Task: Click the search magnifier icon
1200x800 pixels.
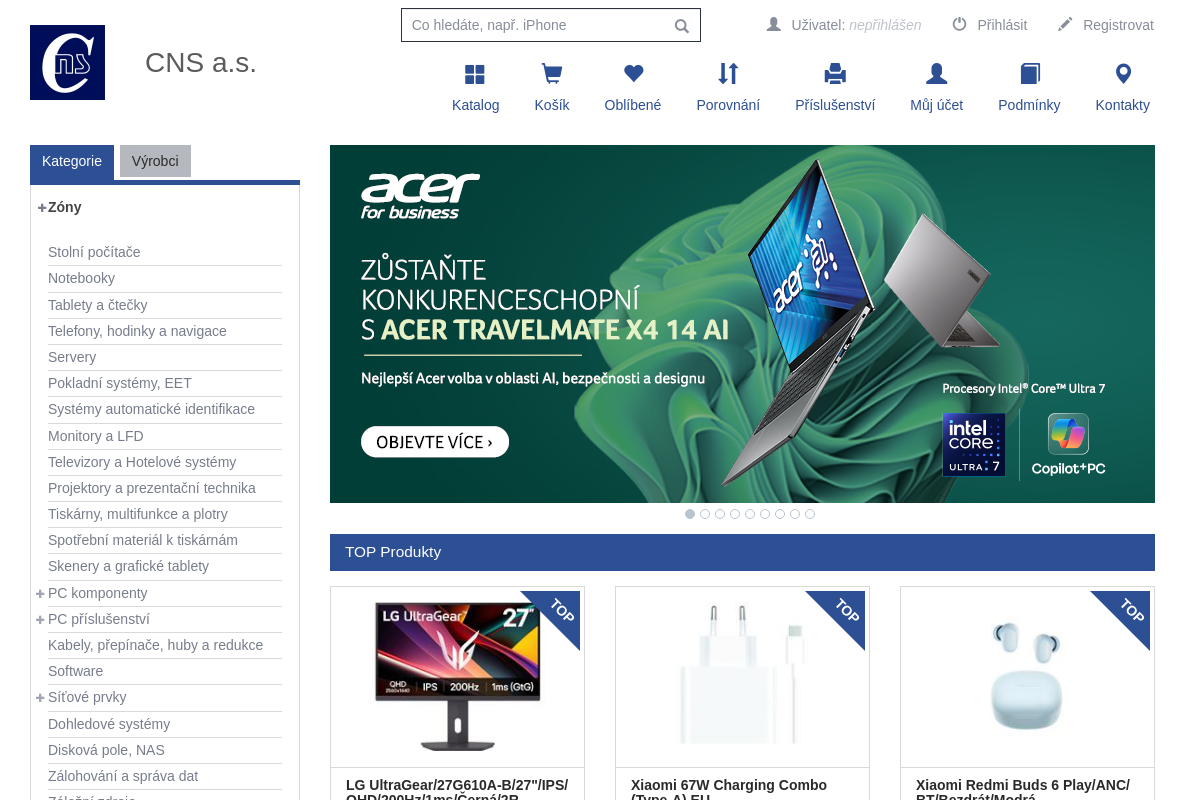Action: click(682, 26)
